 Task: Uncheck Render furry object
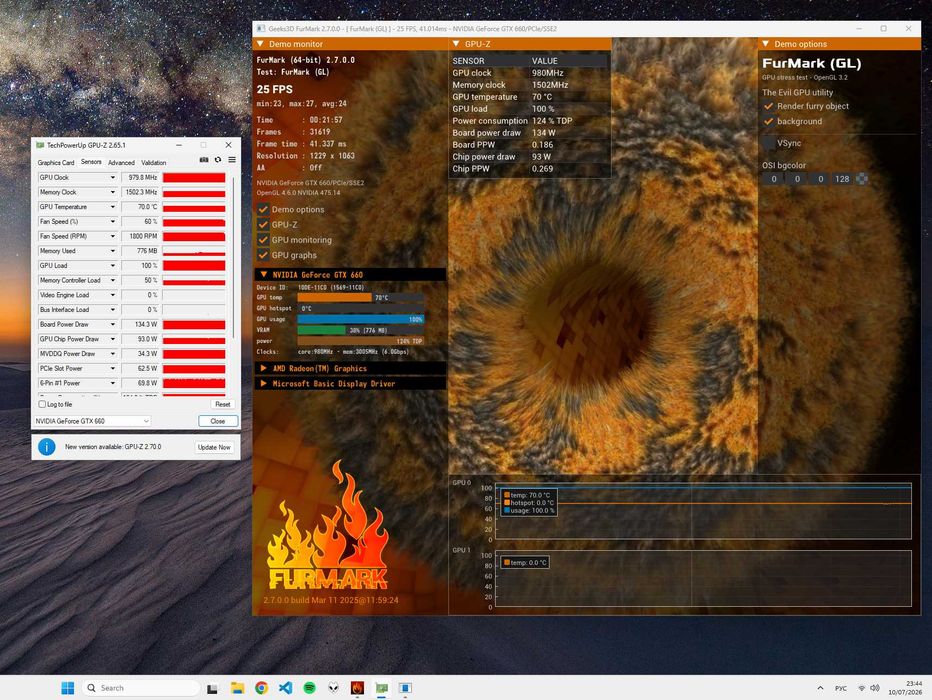769,106
